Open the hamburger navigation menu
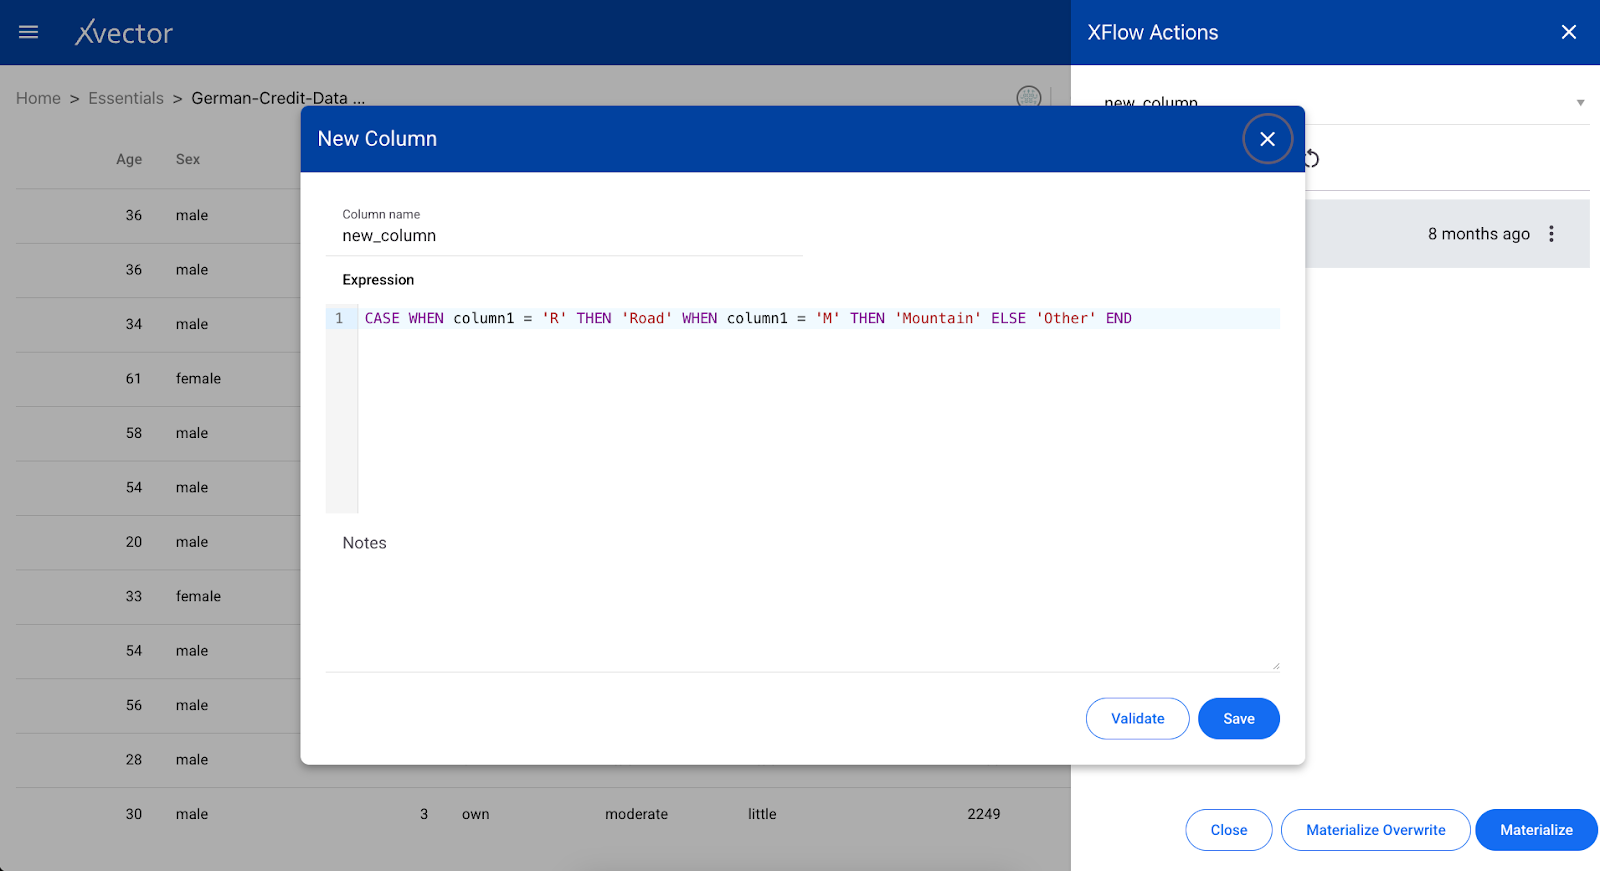Screen dimensions: 1600x871 (x=29, y=32)
